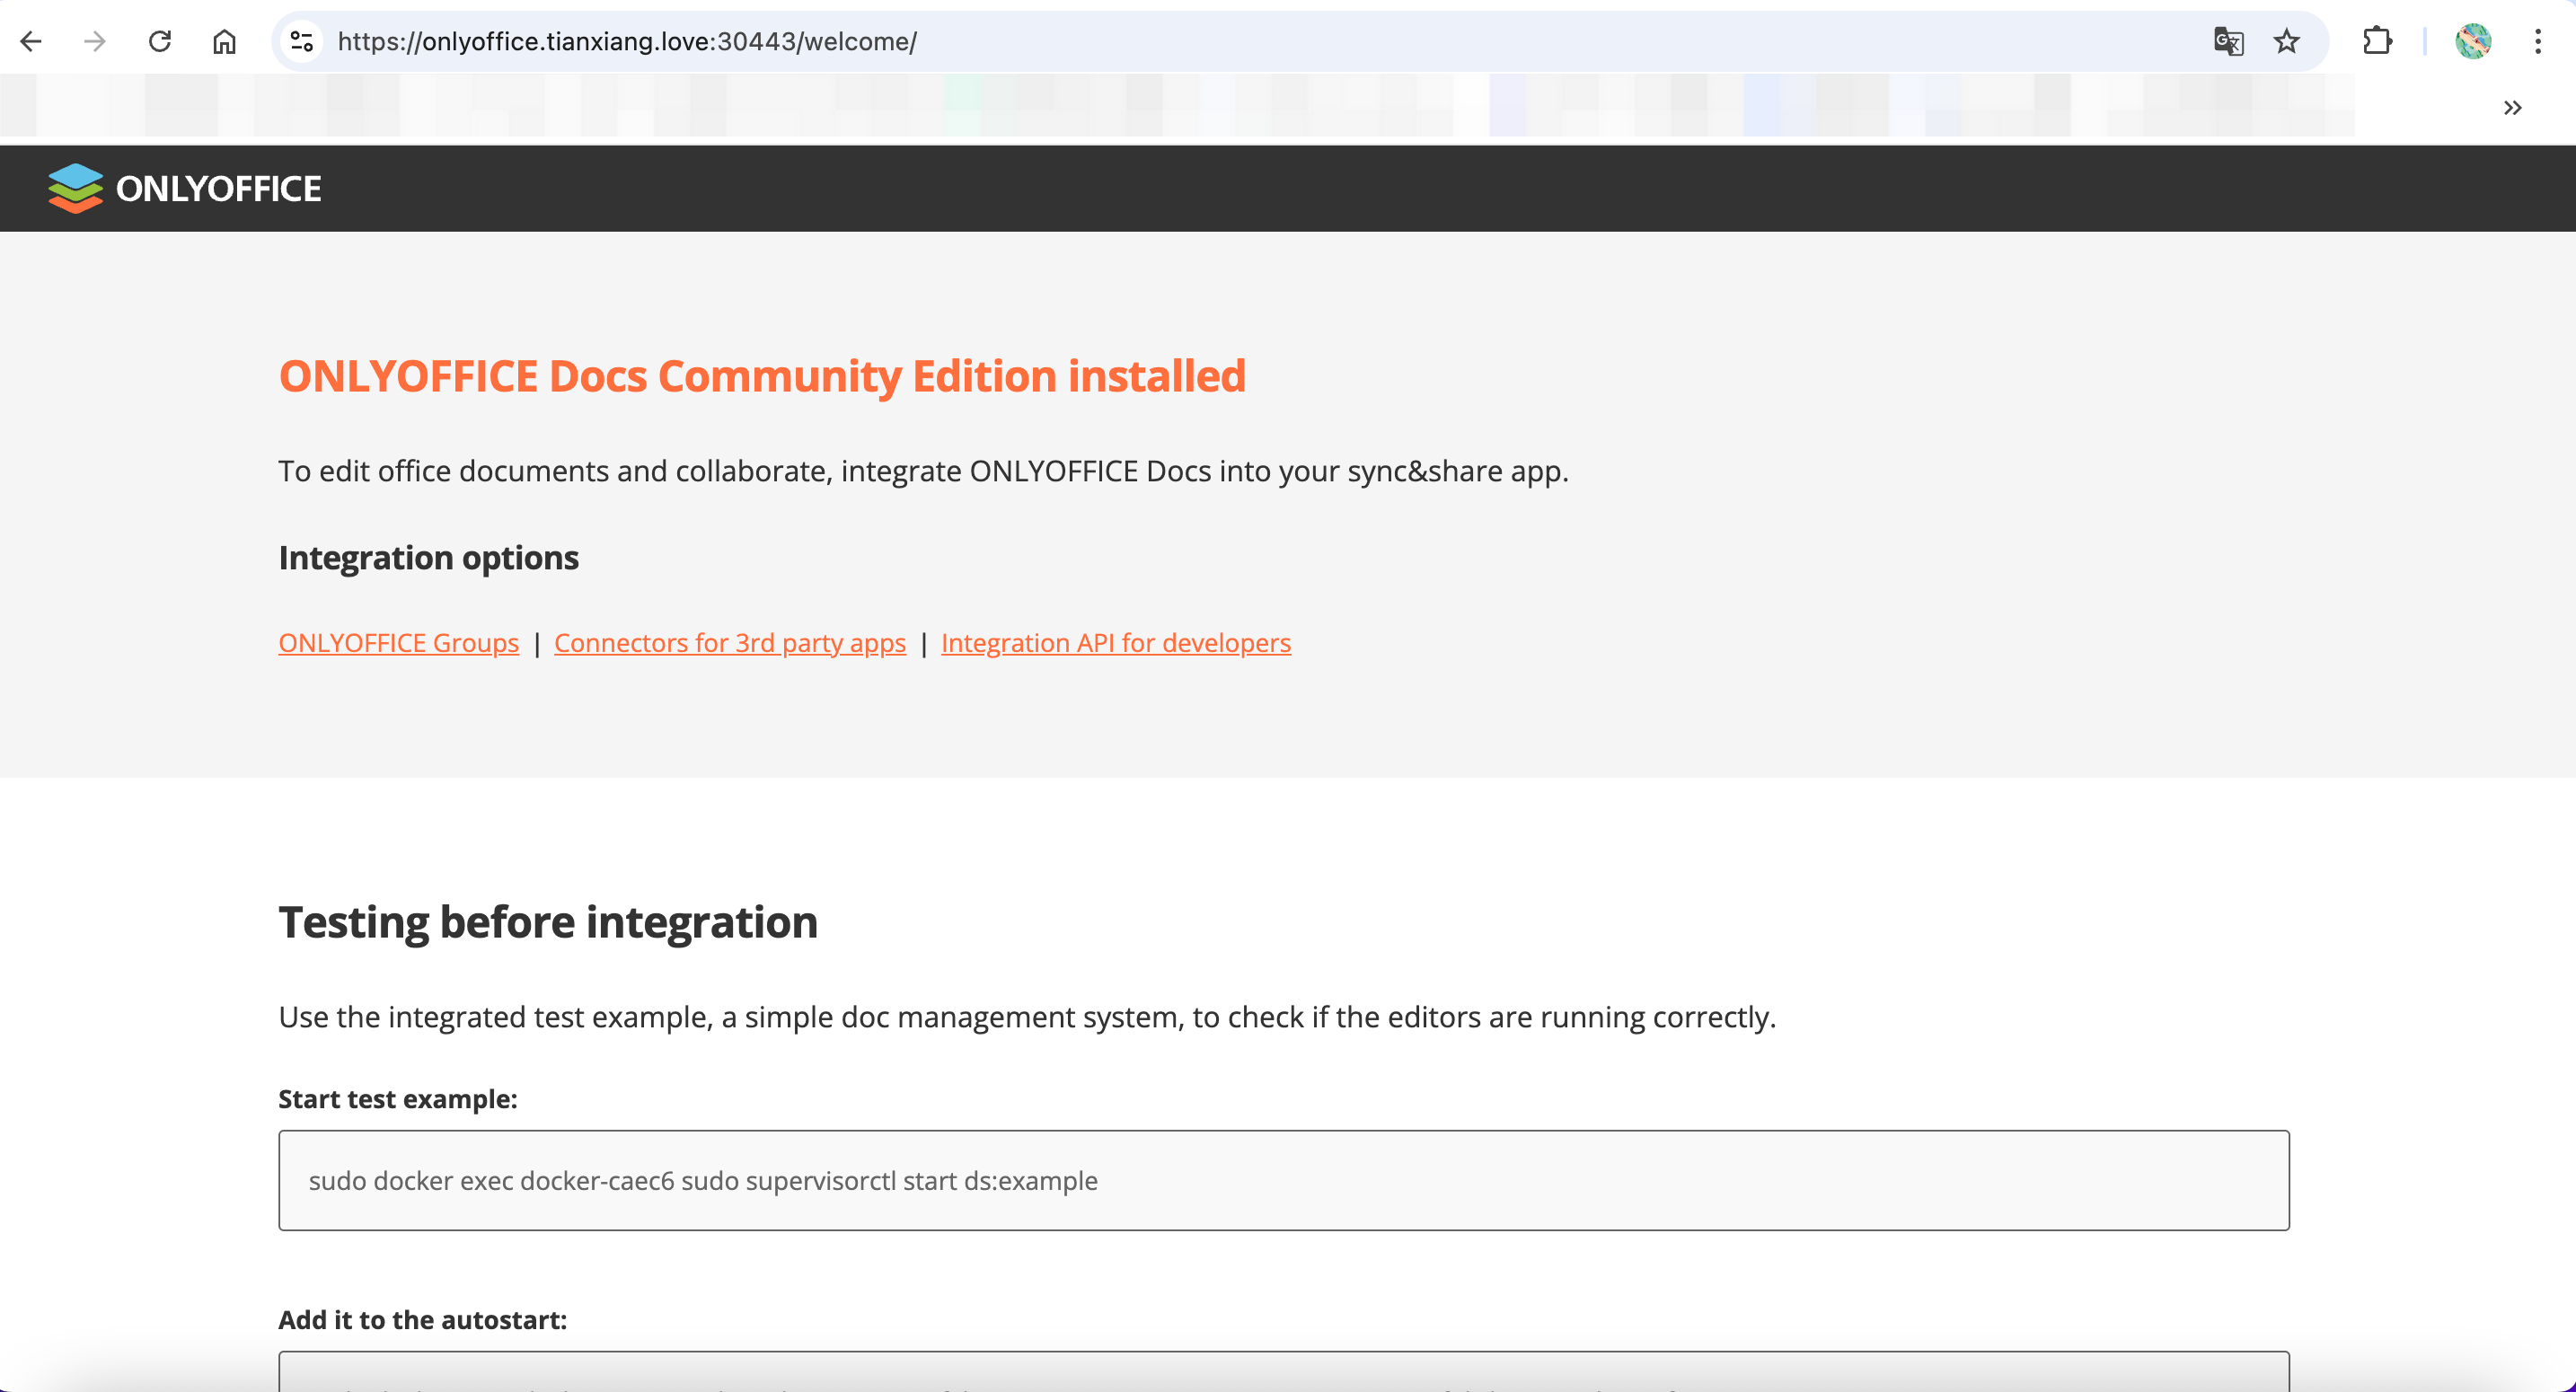The height and width of the screenshot is (1392, 2576).
Task: Open Chrome three-dot menu
Action: (x=2538, y=41)
